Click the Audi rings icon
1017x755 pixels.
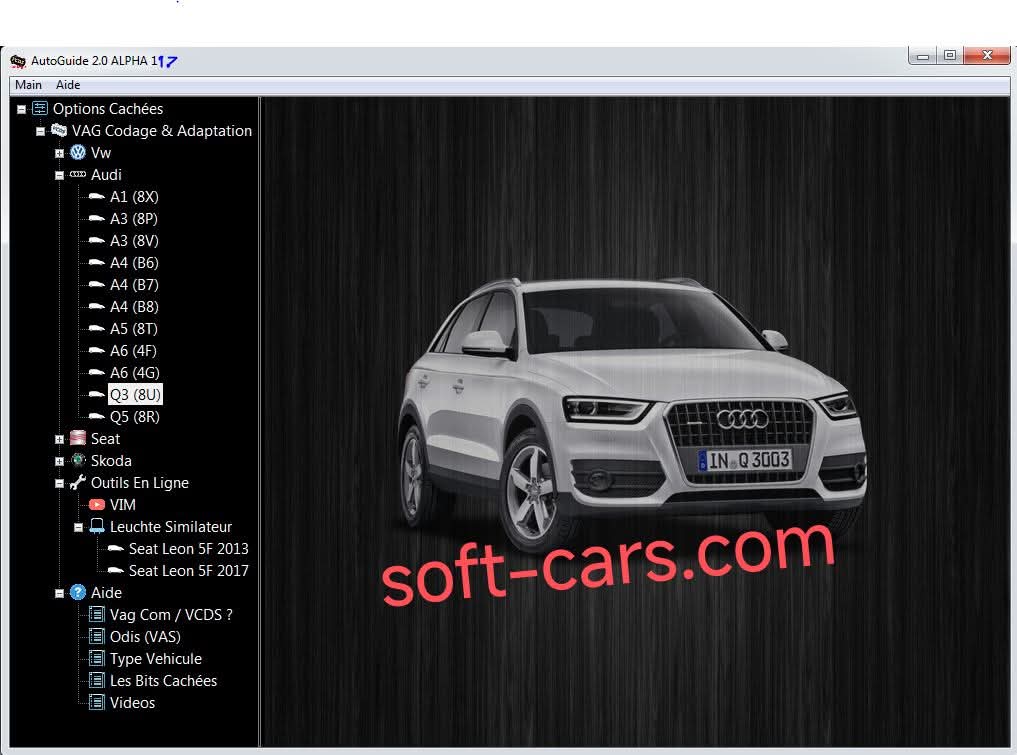(78, 174)
